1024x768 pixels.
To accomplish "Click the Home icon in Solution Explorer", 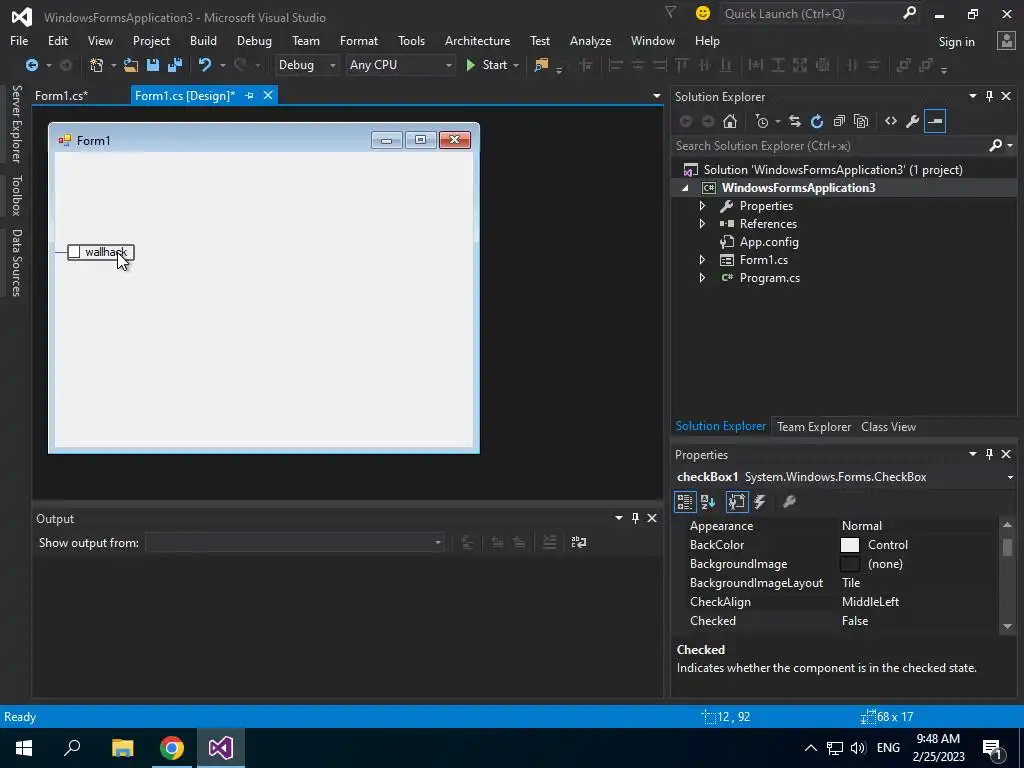I will 730,121.
